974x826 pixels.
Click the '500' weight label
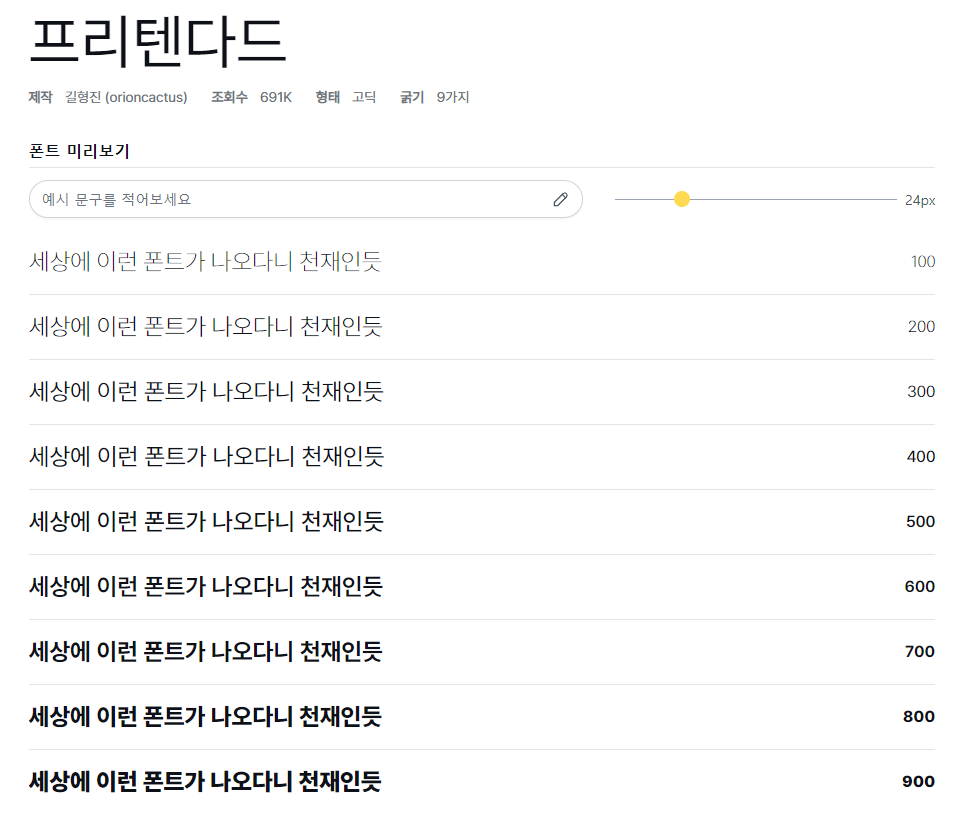(x=921, y=522)
